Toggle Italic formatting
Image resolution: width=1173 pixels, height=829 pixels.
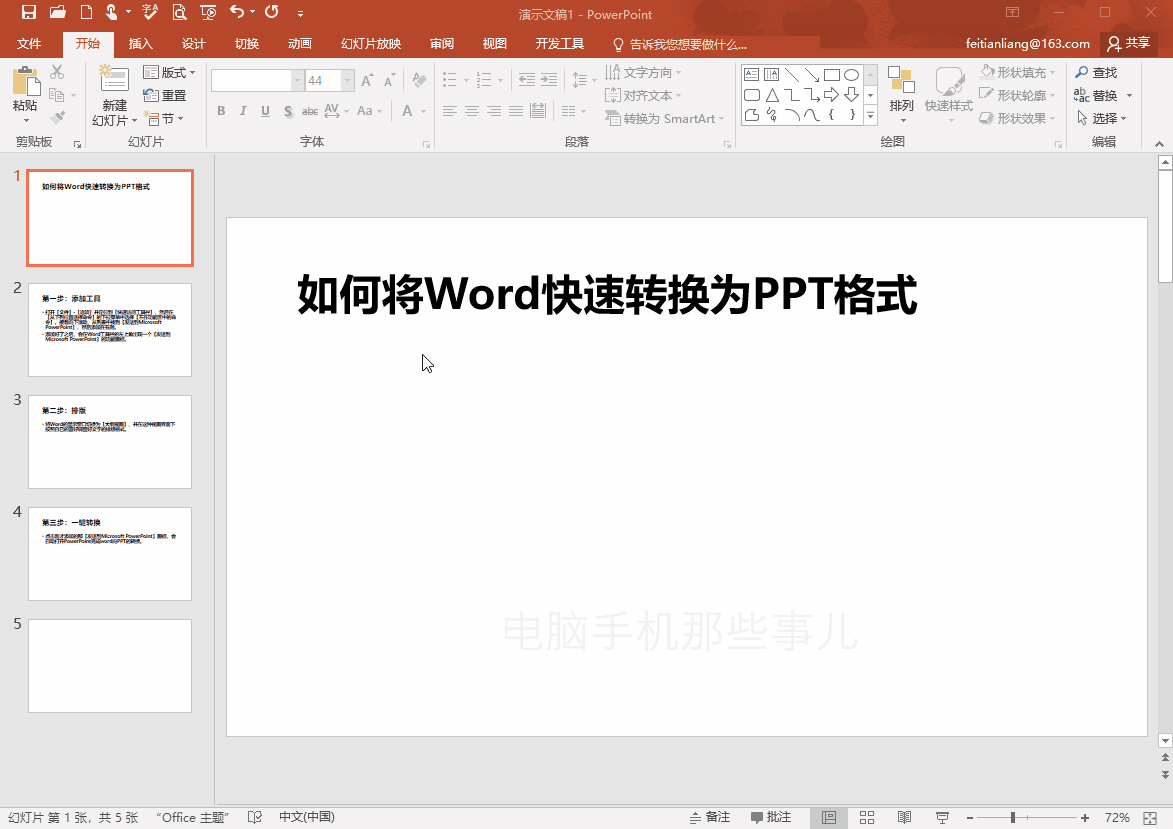point(243,111)
